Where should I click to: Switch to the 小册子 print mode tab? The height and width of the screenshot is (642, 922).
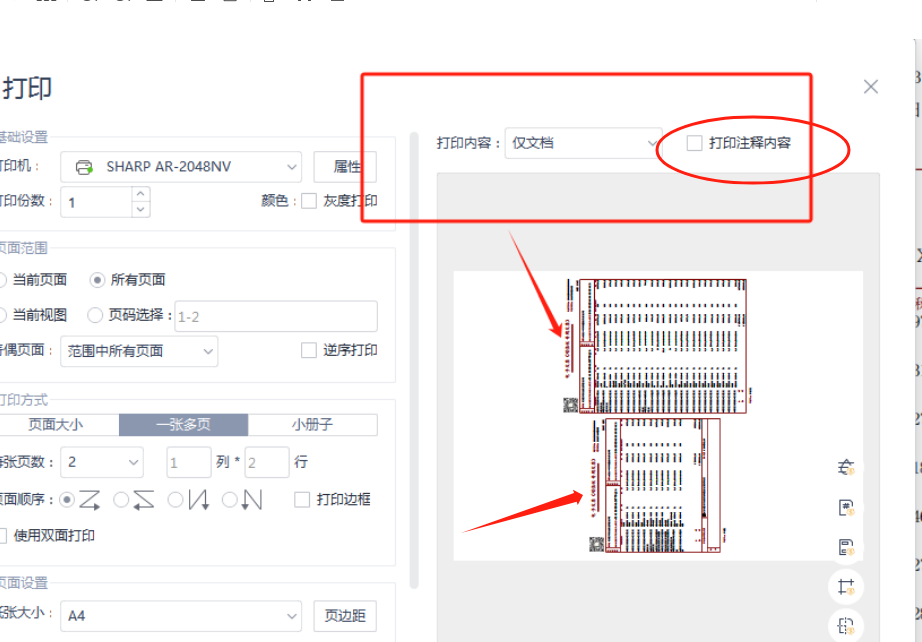pyautogui.click(x=312, y=425)
